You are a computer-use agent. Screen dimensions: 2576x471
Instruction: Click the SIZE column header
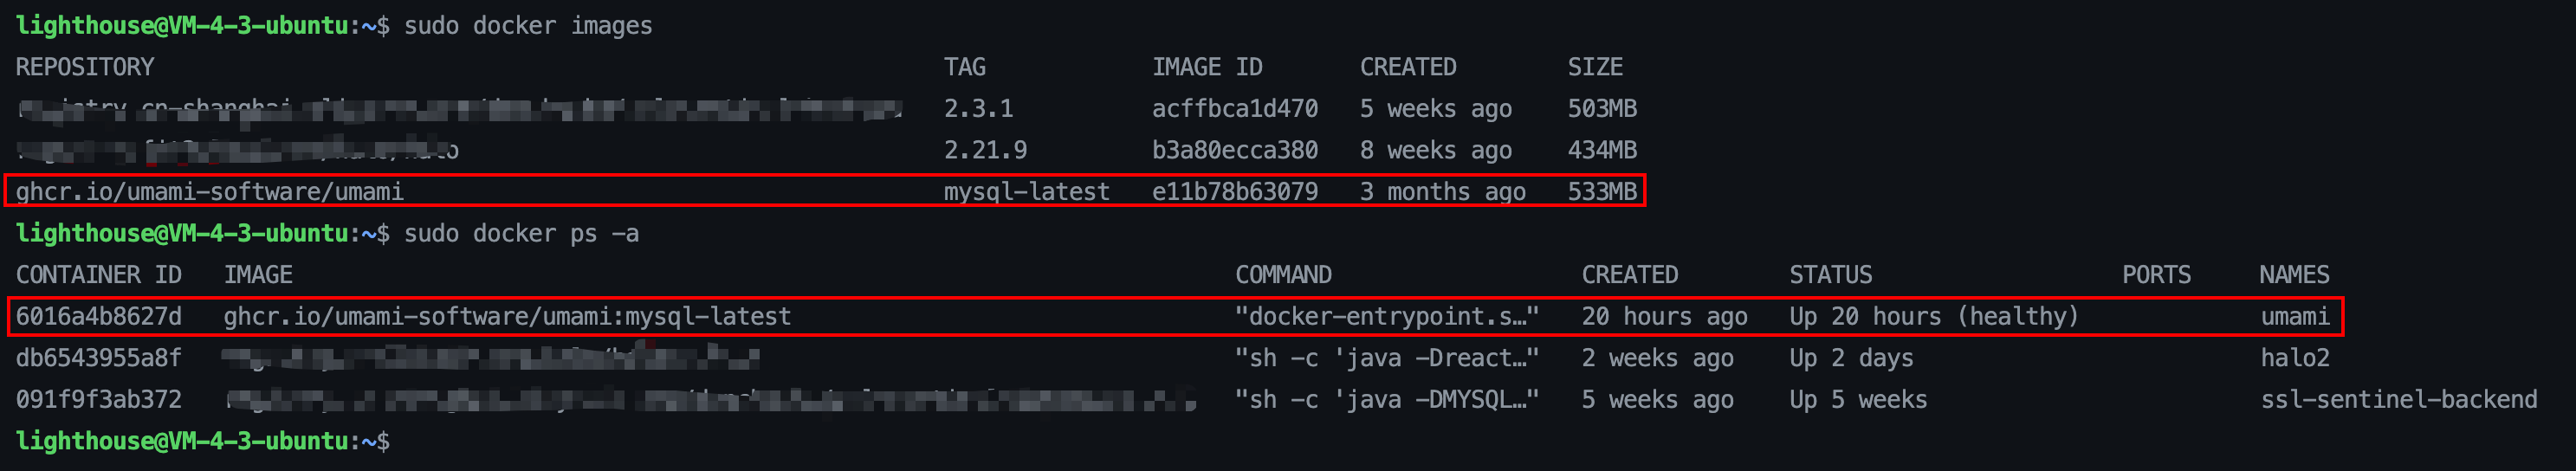[x=1594, y=67]
